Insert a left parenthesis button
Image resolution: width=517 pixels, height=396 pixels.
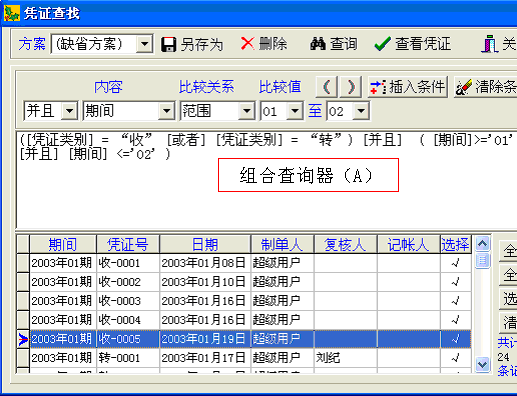click(x=327, y=87)
